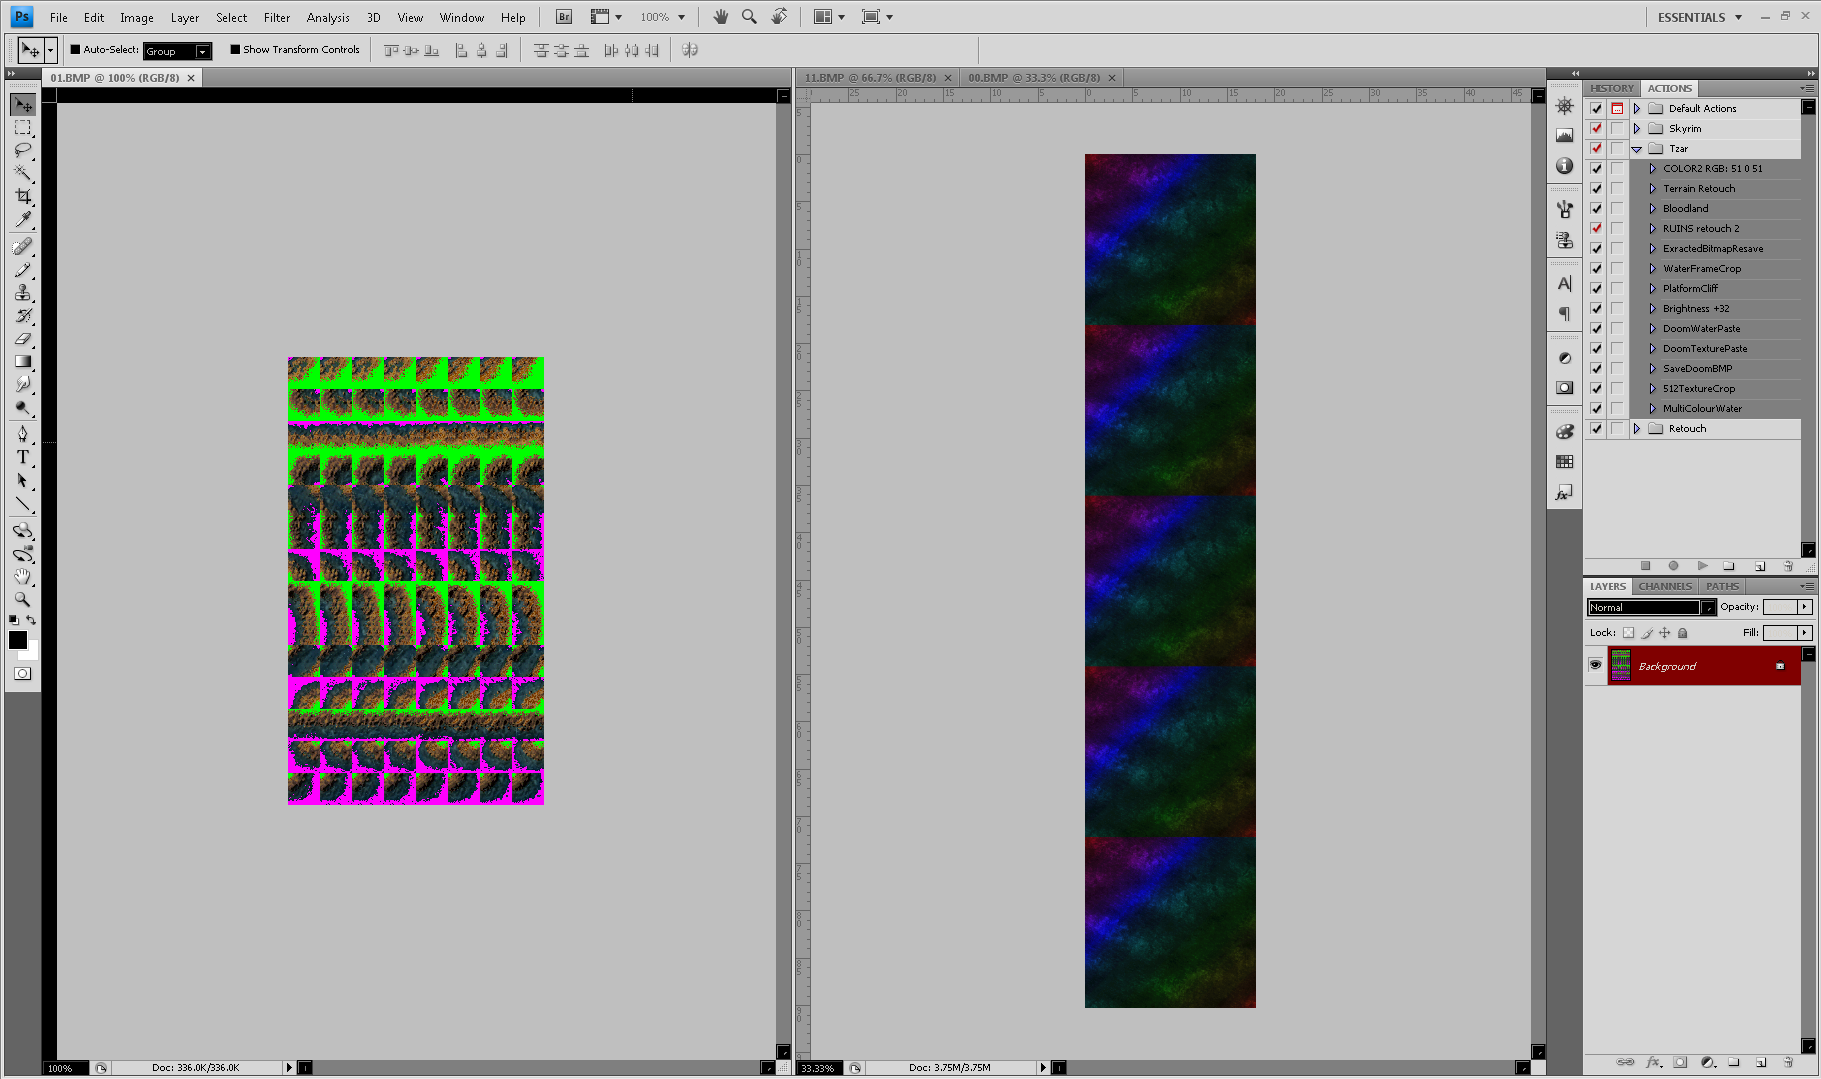Image resolution: width=1821 pixels, height=1079 pixels.
Task: Toggle checkmark for Bloodland action
Action: 1596,208
